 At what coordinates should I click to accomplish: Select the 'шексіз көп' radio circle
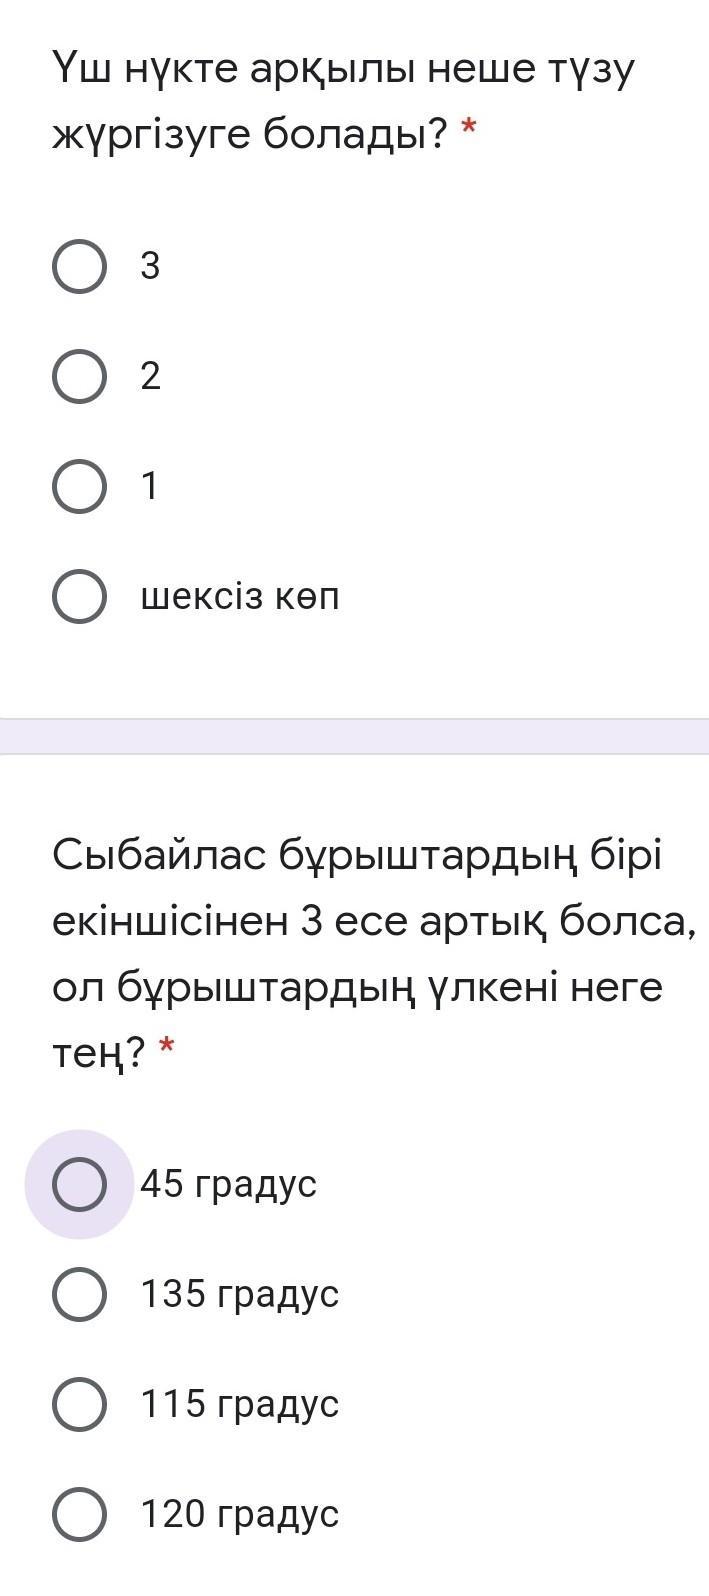point(79,597)
